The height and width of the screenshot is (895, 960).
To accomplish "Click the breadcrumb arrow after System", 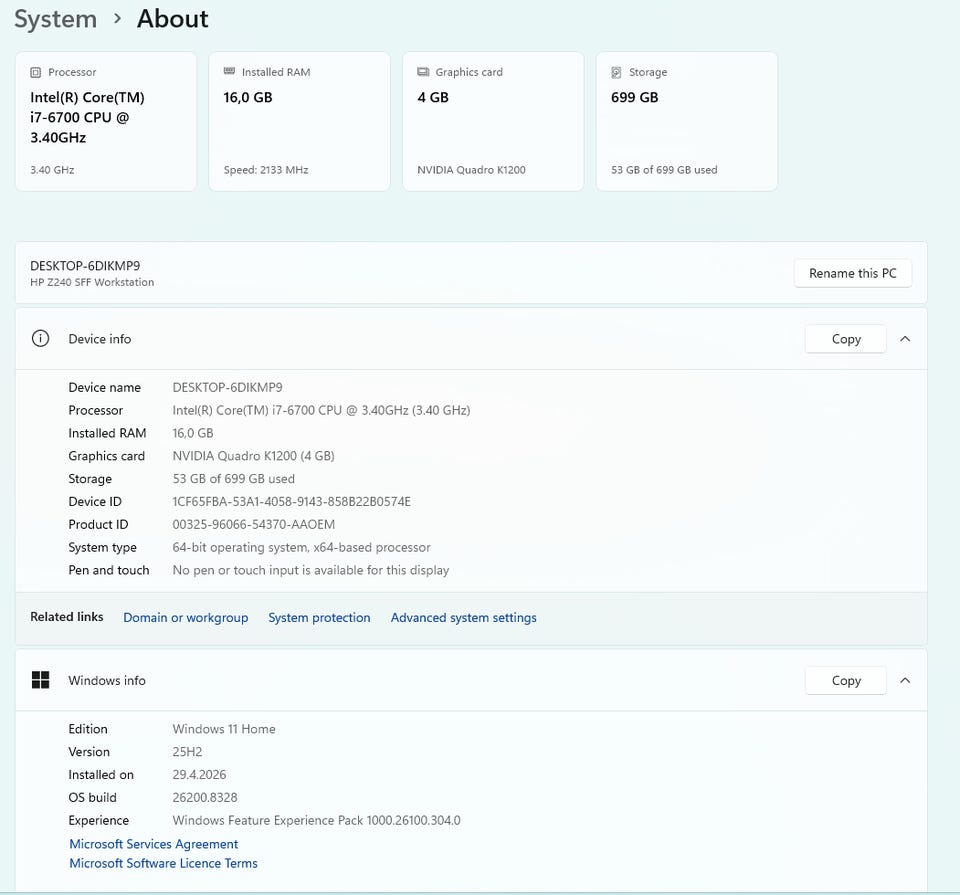I will [118, 19].
